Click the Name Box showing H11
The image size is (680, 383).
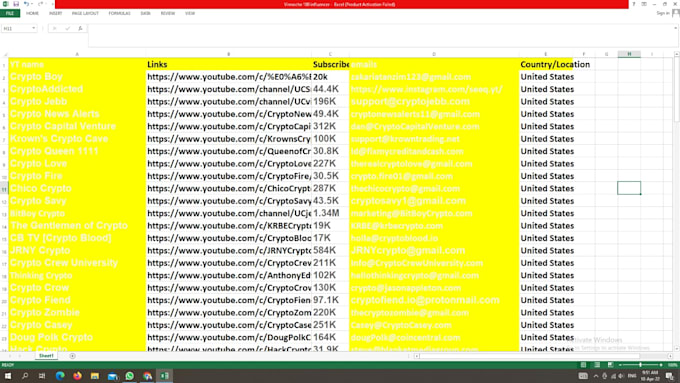click(16, 28)
